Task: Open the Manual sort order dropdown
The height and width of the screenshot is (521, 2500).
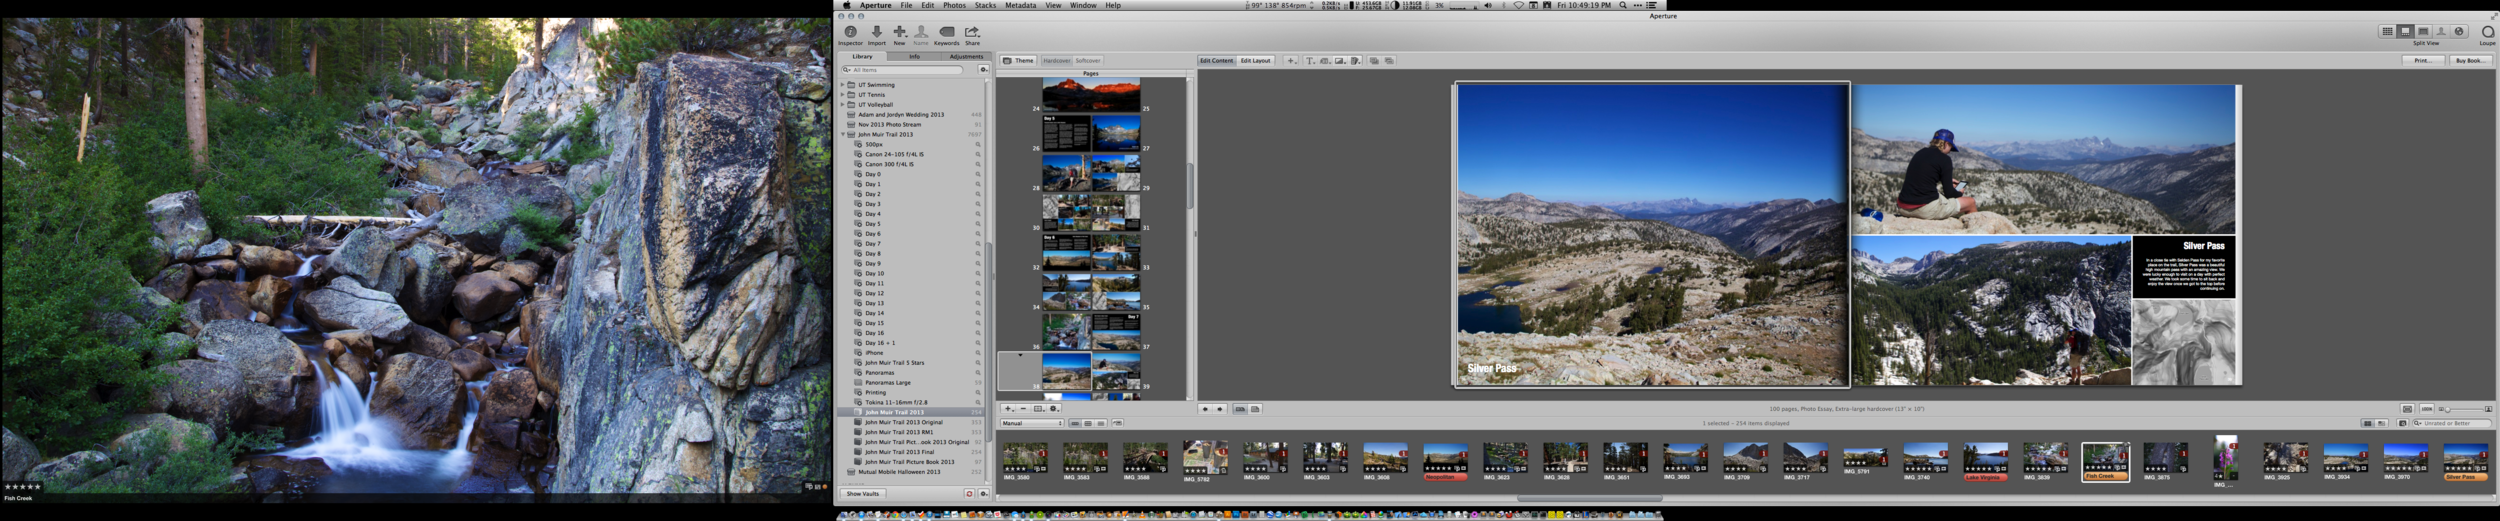Action: [1032, 423]
